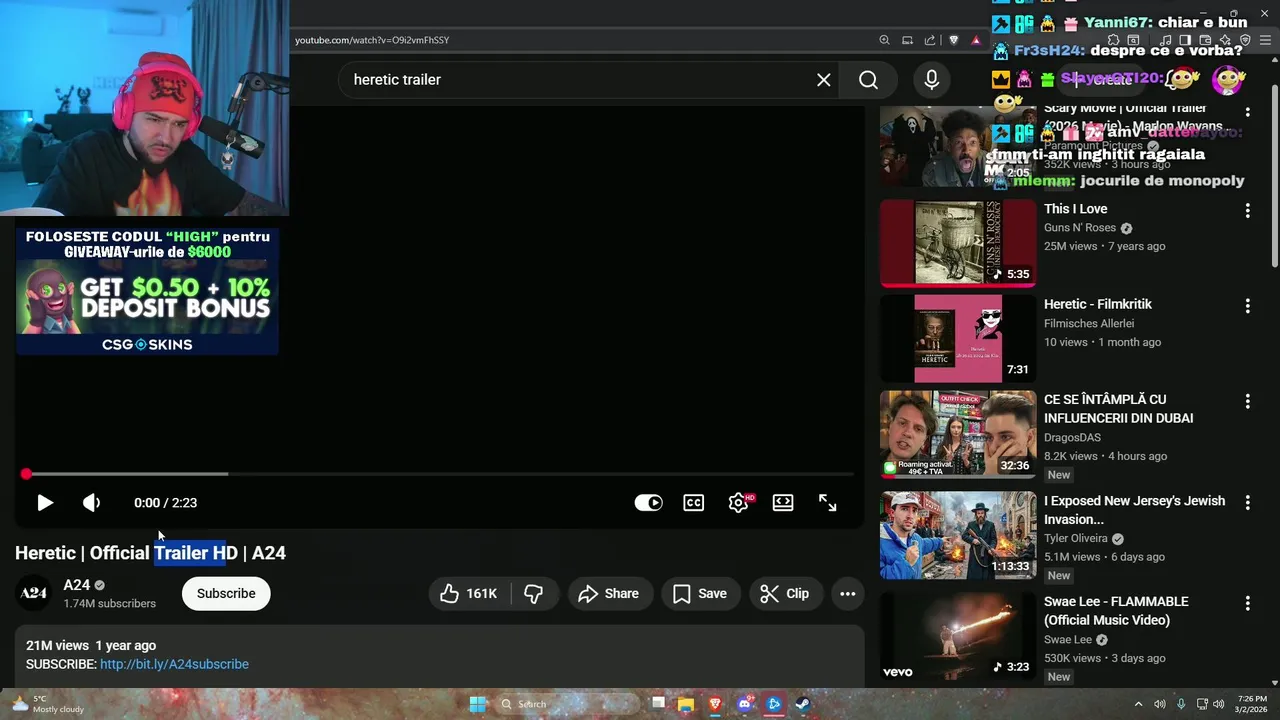Create a Clip of the video

785,594
